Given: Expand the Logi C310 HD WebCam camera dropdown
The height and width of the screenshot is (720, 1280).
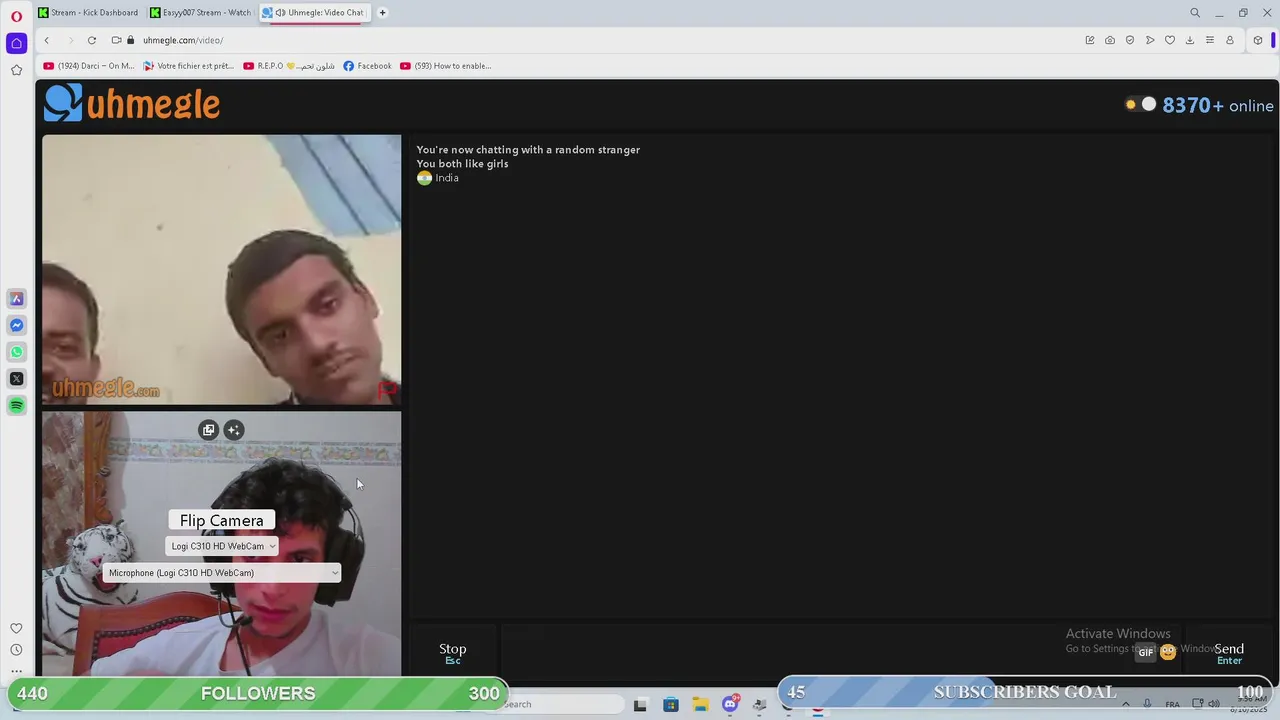Looking at the screenshot, I should coord(222,546).
